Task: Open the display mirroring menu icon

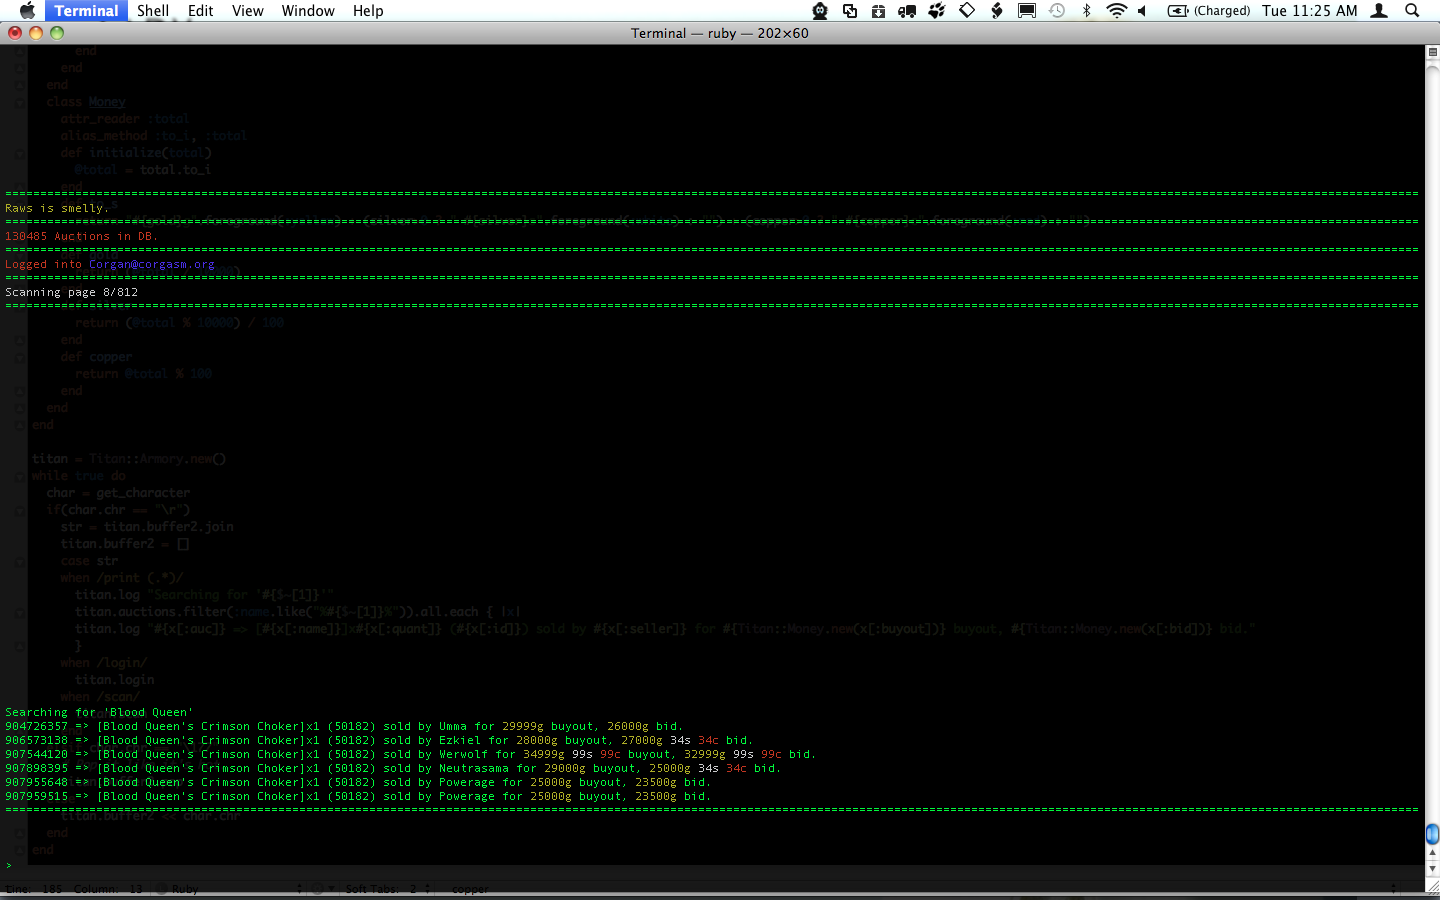Action: coord(1027,10)
